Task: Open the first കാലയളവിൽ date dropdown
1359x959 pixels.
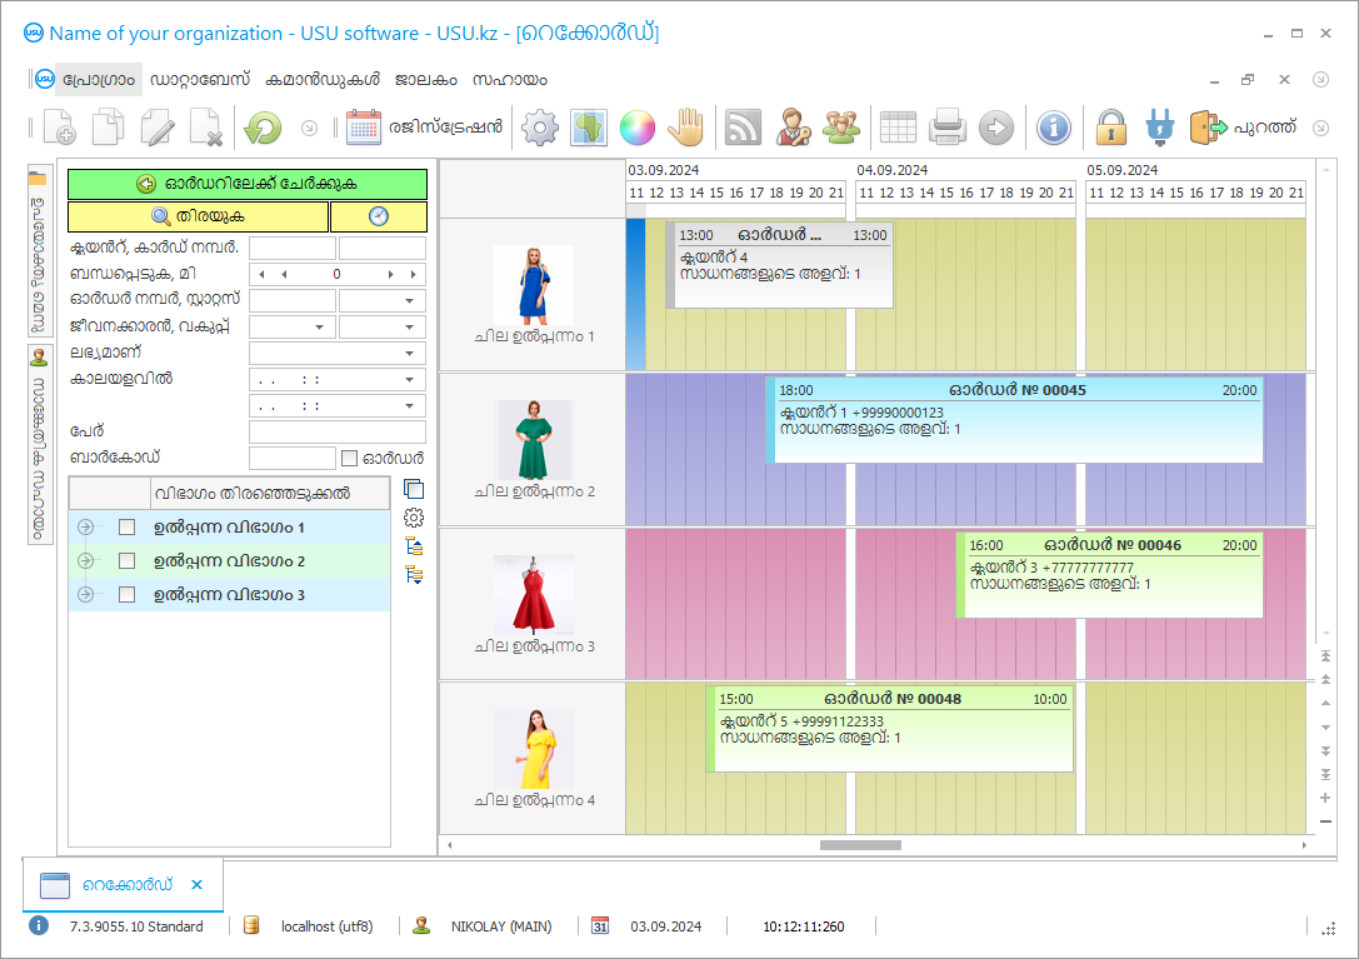Action: coord(409,380)
